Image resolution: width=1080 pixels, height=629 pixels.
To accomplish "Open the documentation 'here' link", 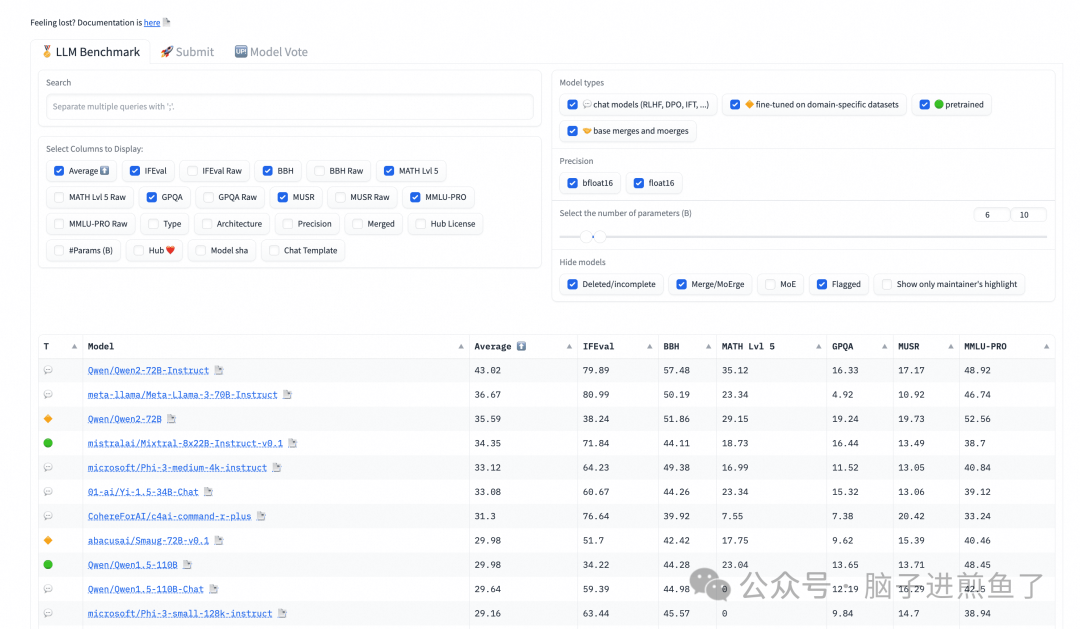I will (151, 22).
